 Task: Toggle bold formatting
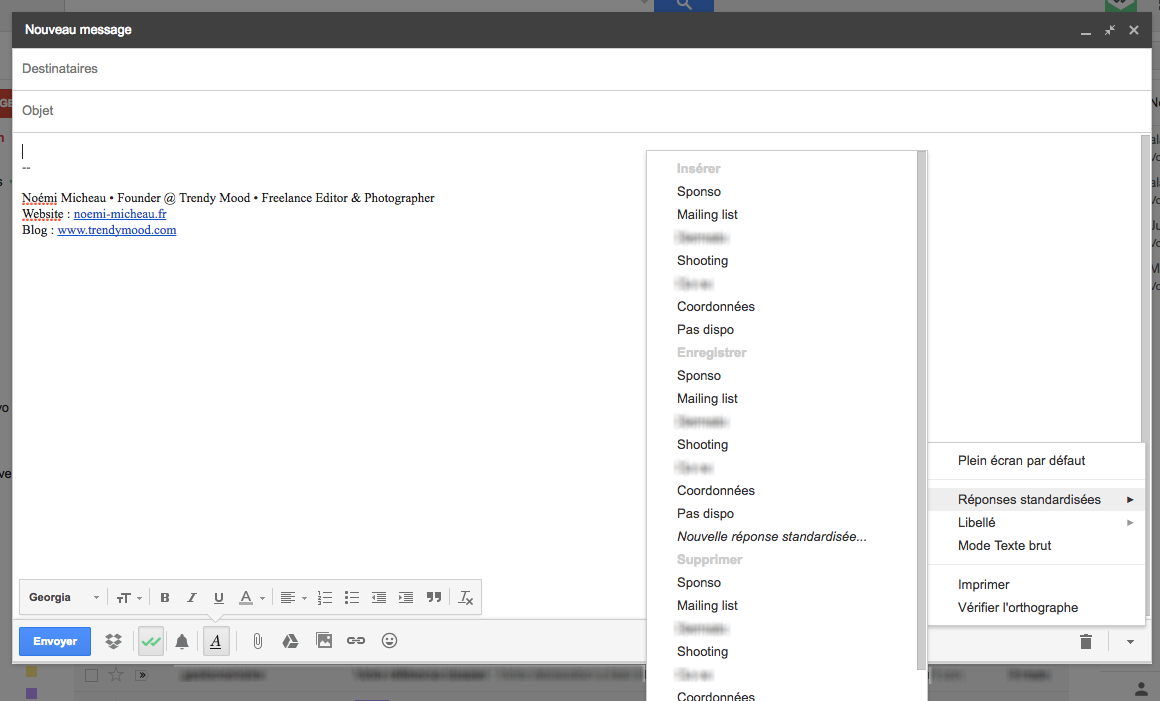[x=165, y=598]
